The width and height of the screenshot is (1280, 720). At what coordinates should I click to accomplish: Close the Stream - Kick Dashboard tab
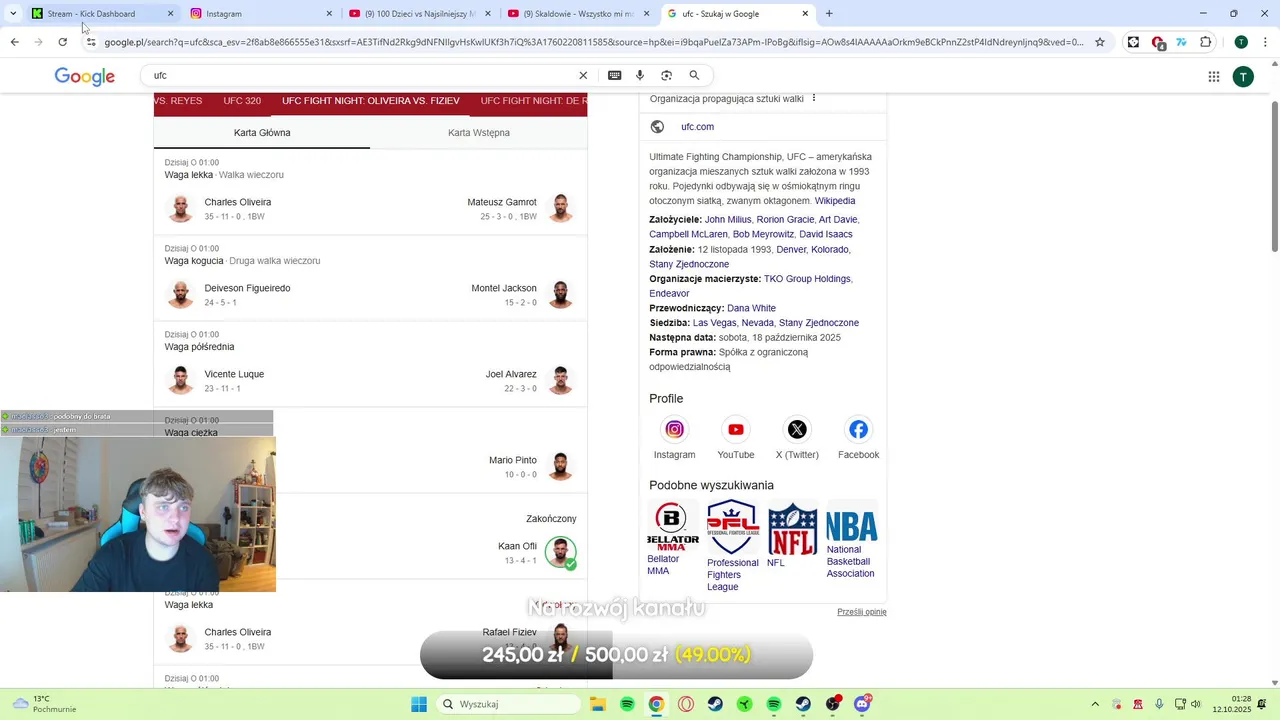tap(170, 13)
